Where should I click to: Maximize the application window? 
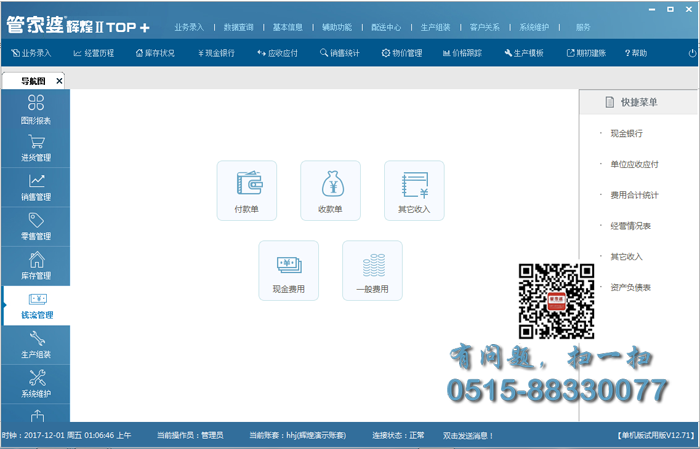[671, 9]
